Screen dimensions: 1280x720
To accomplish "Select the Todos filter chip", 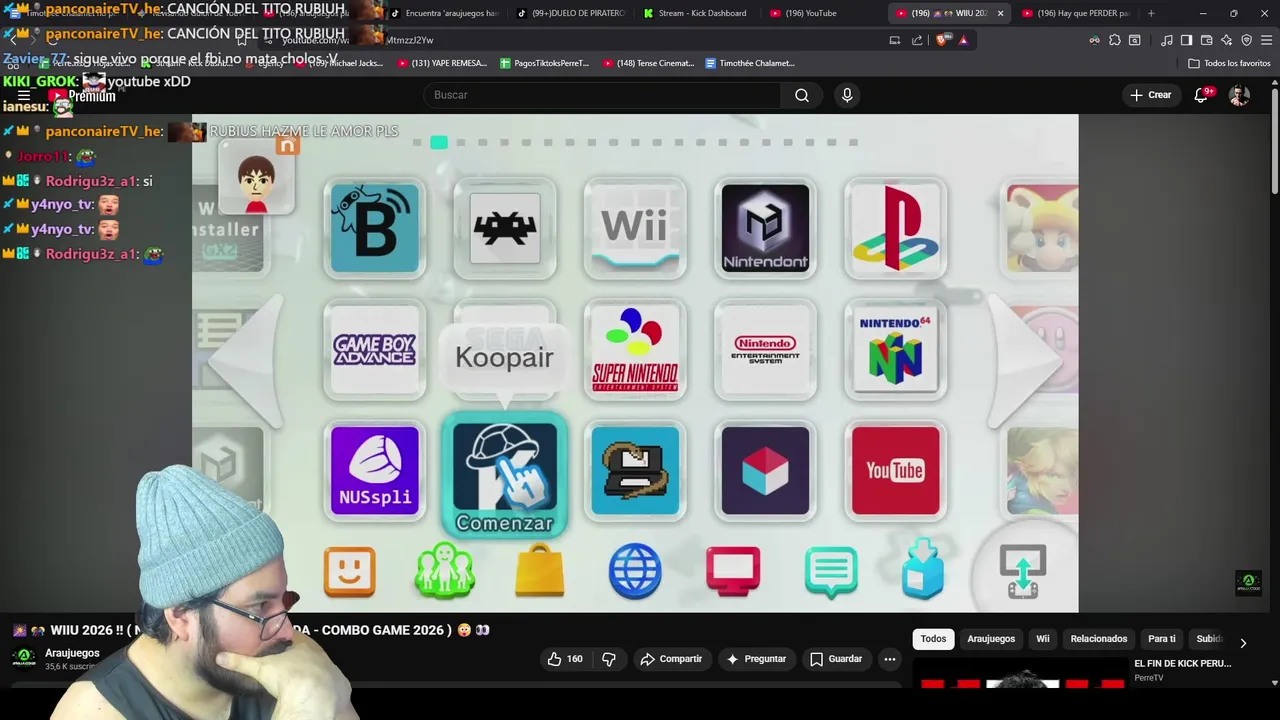I will pos(933,639).
